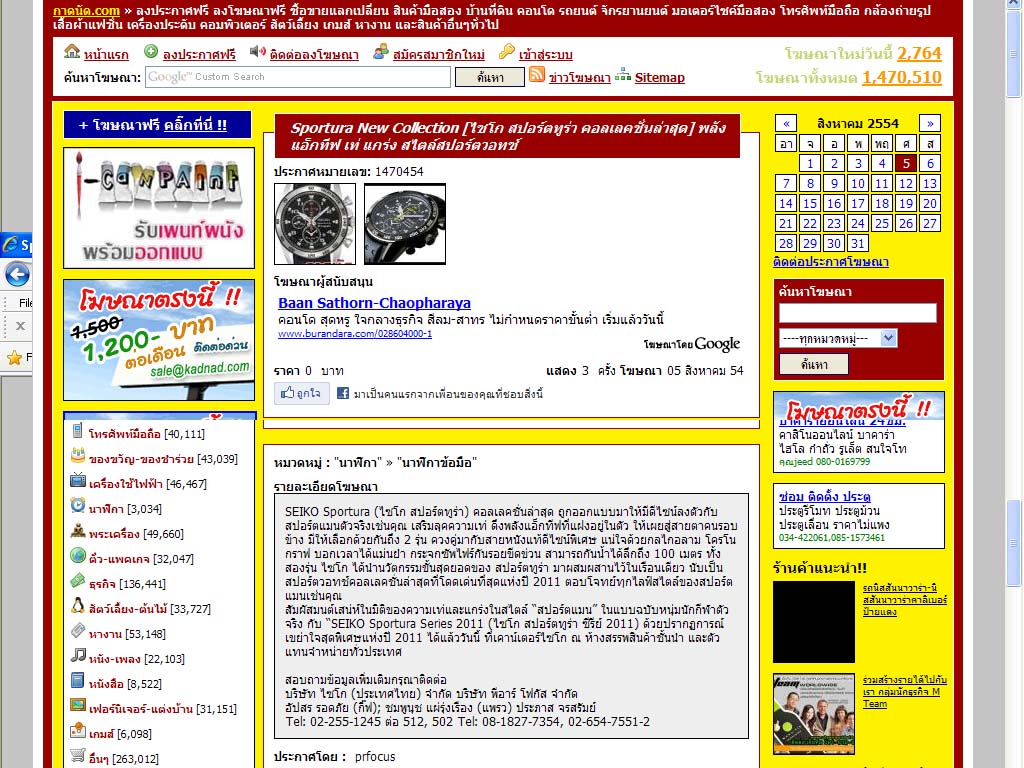Click the กาดนัด.com site link at top
Image resolution: width=1024 pixels, height=768 pixels.
pyautogui.click(x=86, y=10)
